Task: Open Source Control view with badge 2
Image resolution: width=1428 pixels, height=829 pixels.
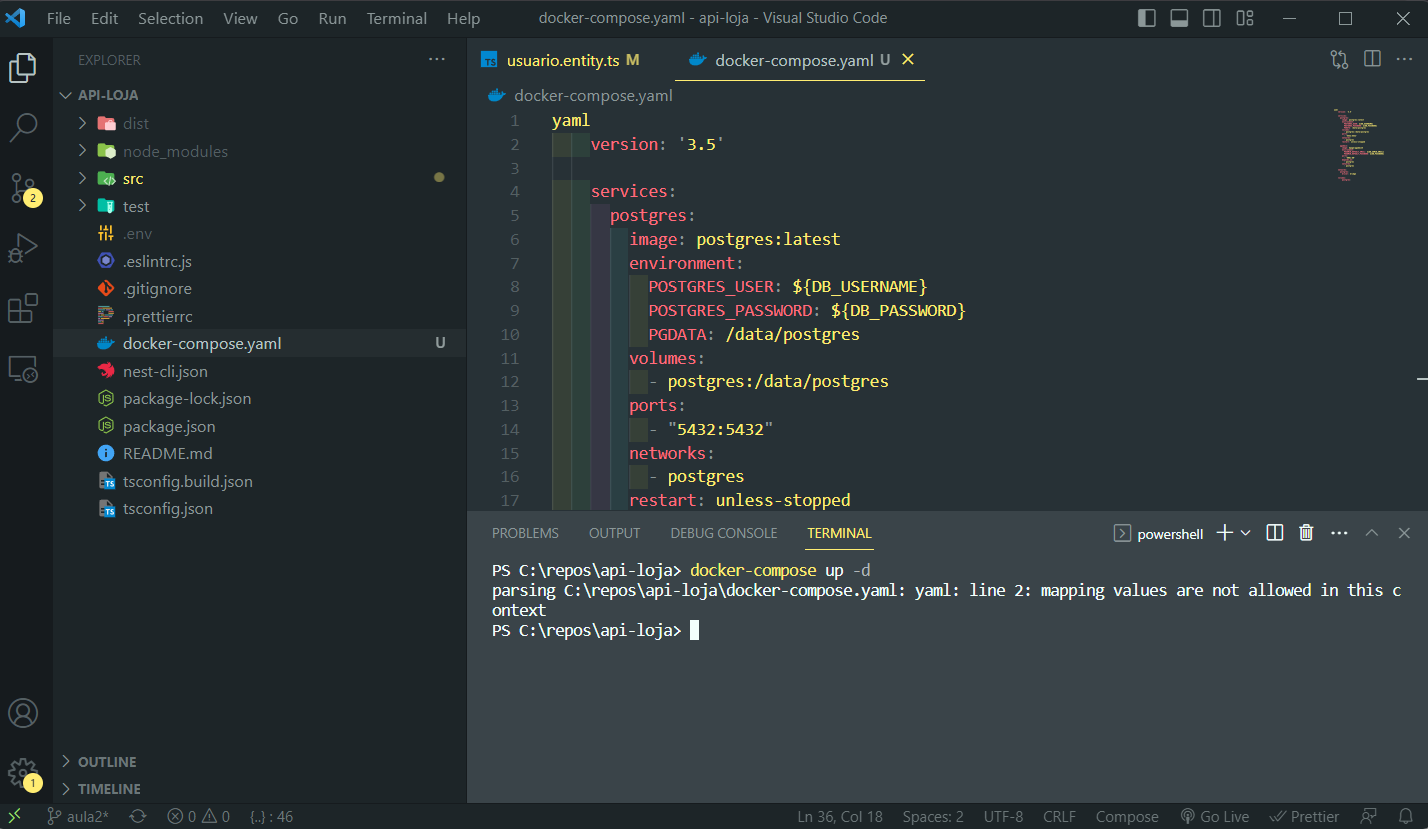Action: [23, 188]
